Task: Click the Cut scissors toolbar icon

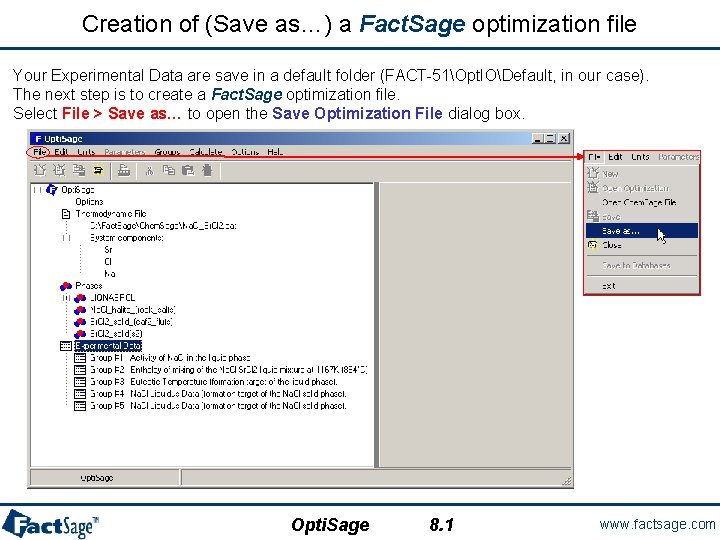Action: click(x=149, y=171)
